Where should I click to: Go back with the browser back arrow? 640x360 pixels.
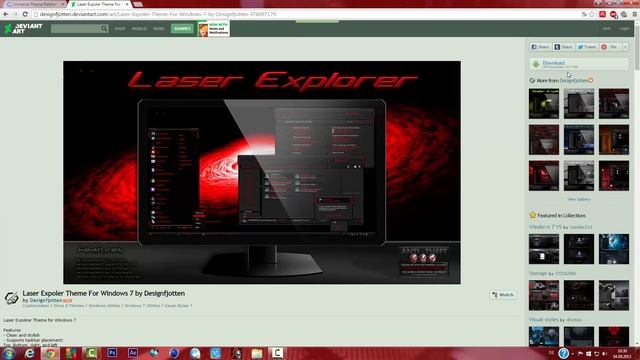(6, 14)
